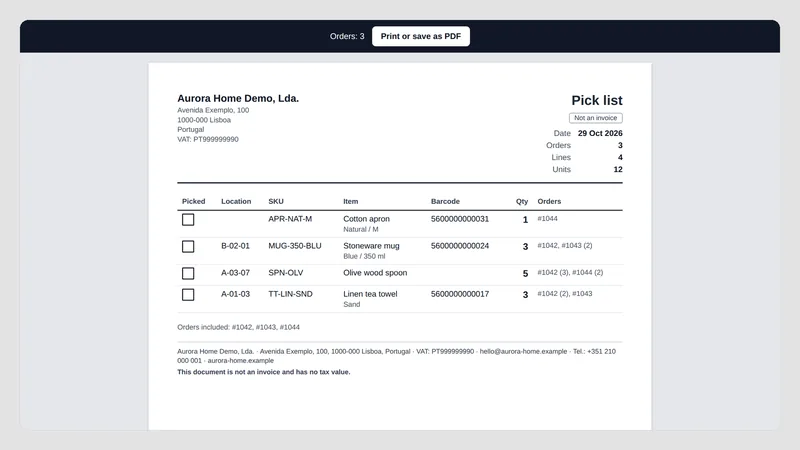This screenshot has width=800, height=450.
Task: Click orders text #1042, #1043 (2)
Action: (x=565, y=245)
